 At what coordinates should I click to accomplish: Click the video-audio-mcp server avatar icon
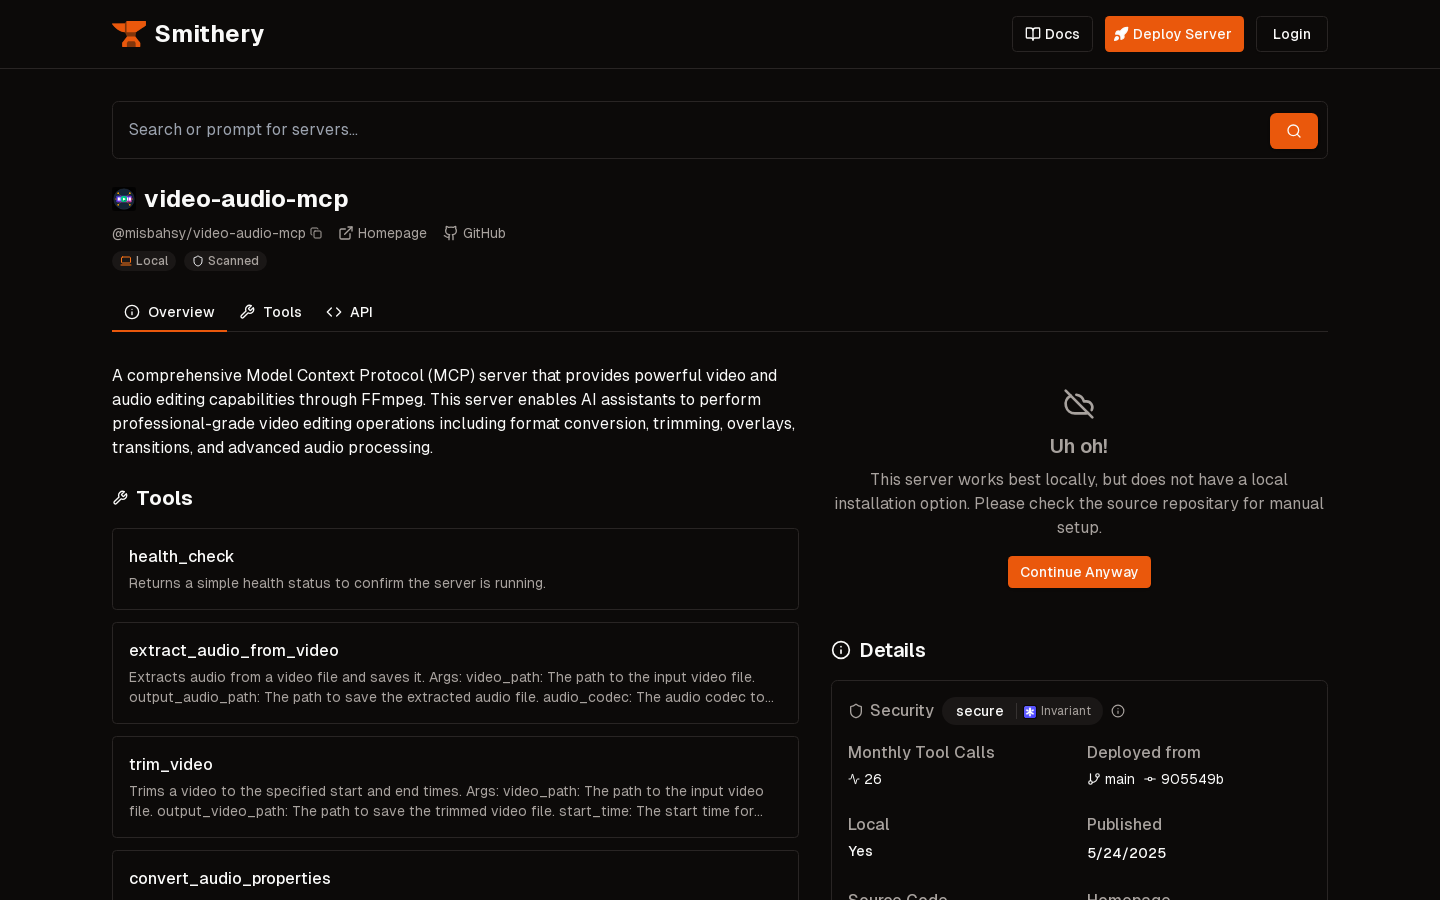[124, 199]
